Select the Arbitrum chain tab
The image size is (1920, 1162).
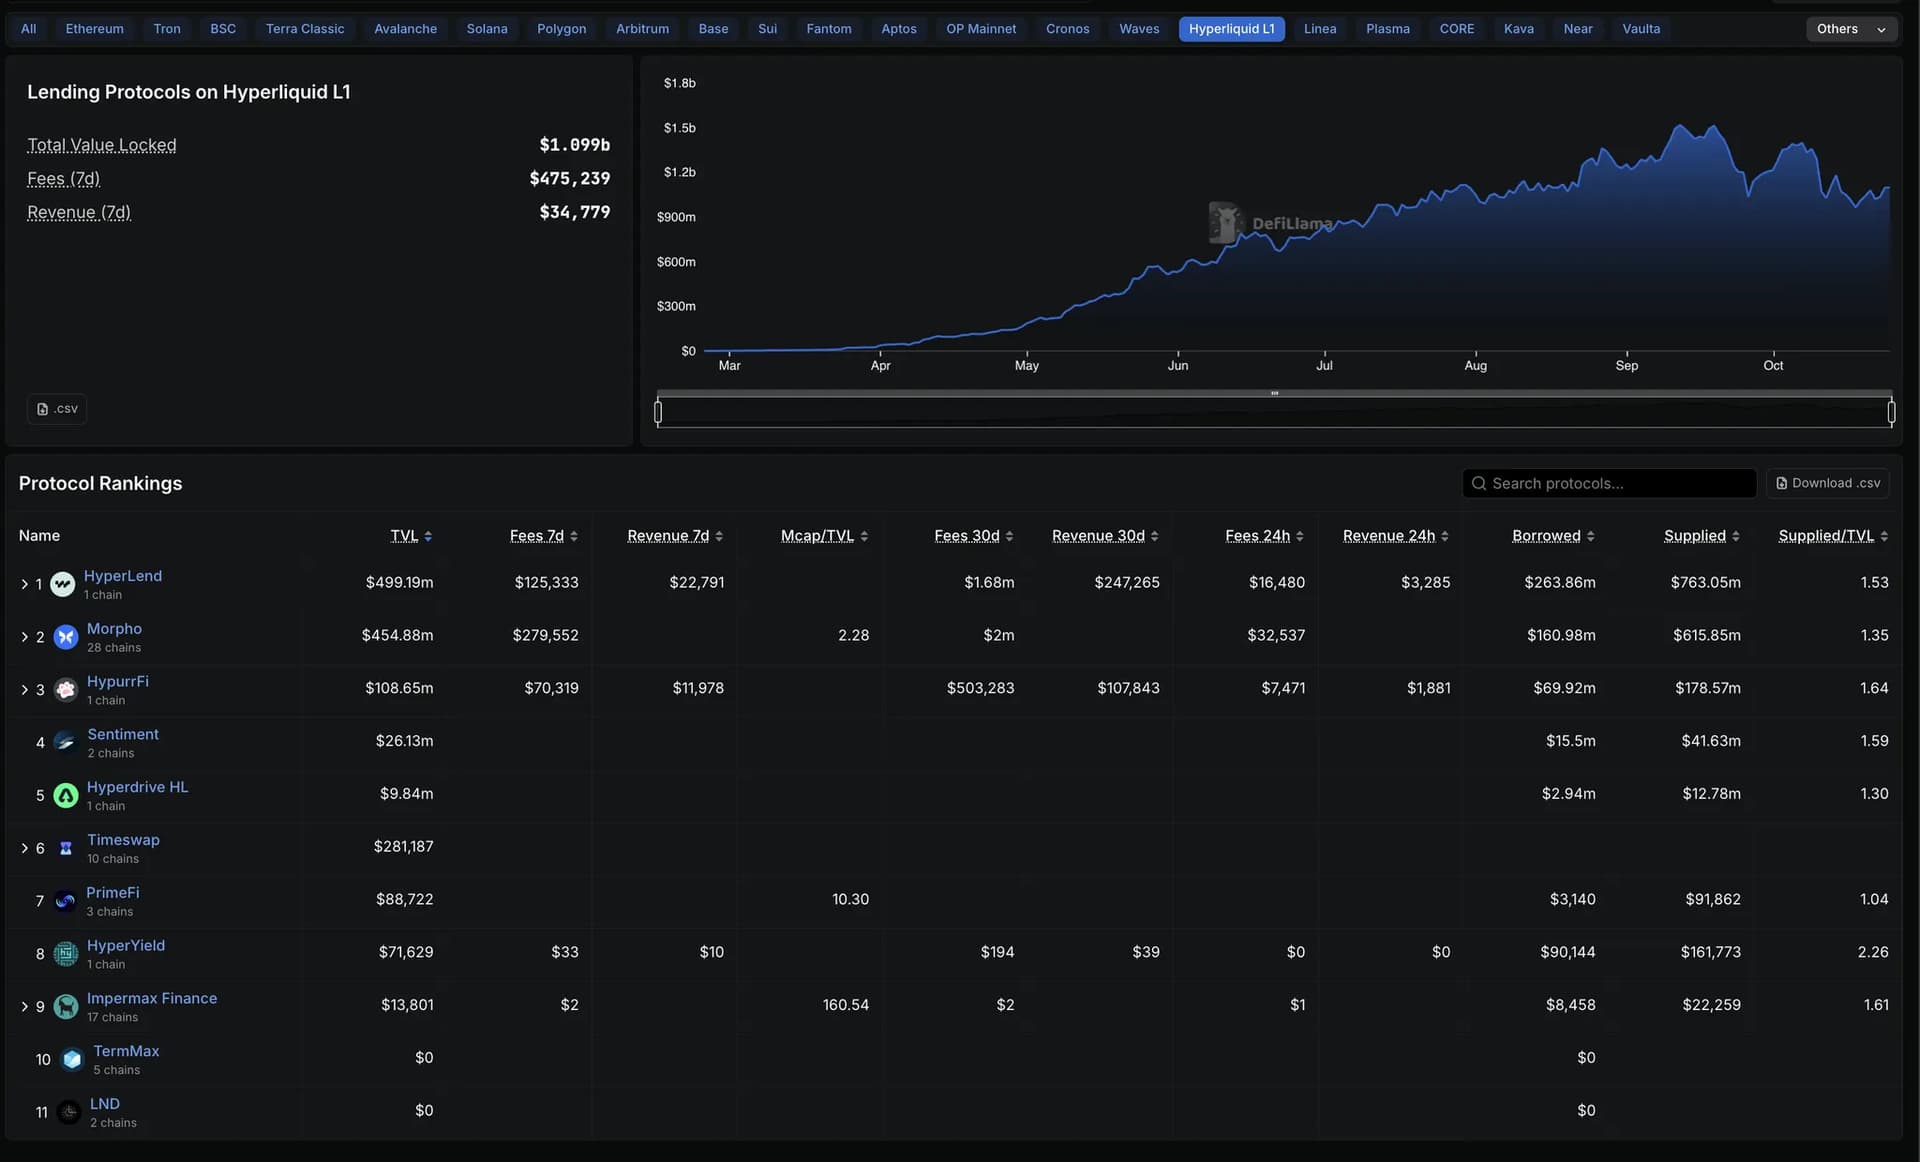(642, 29)
